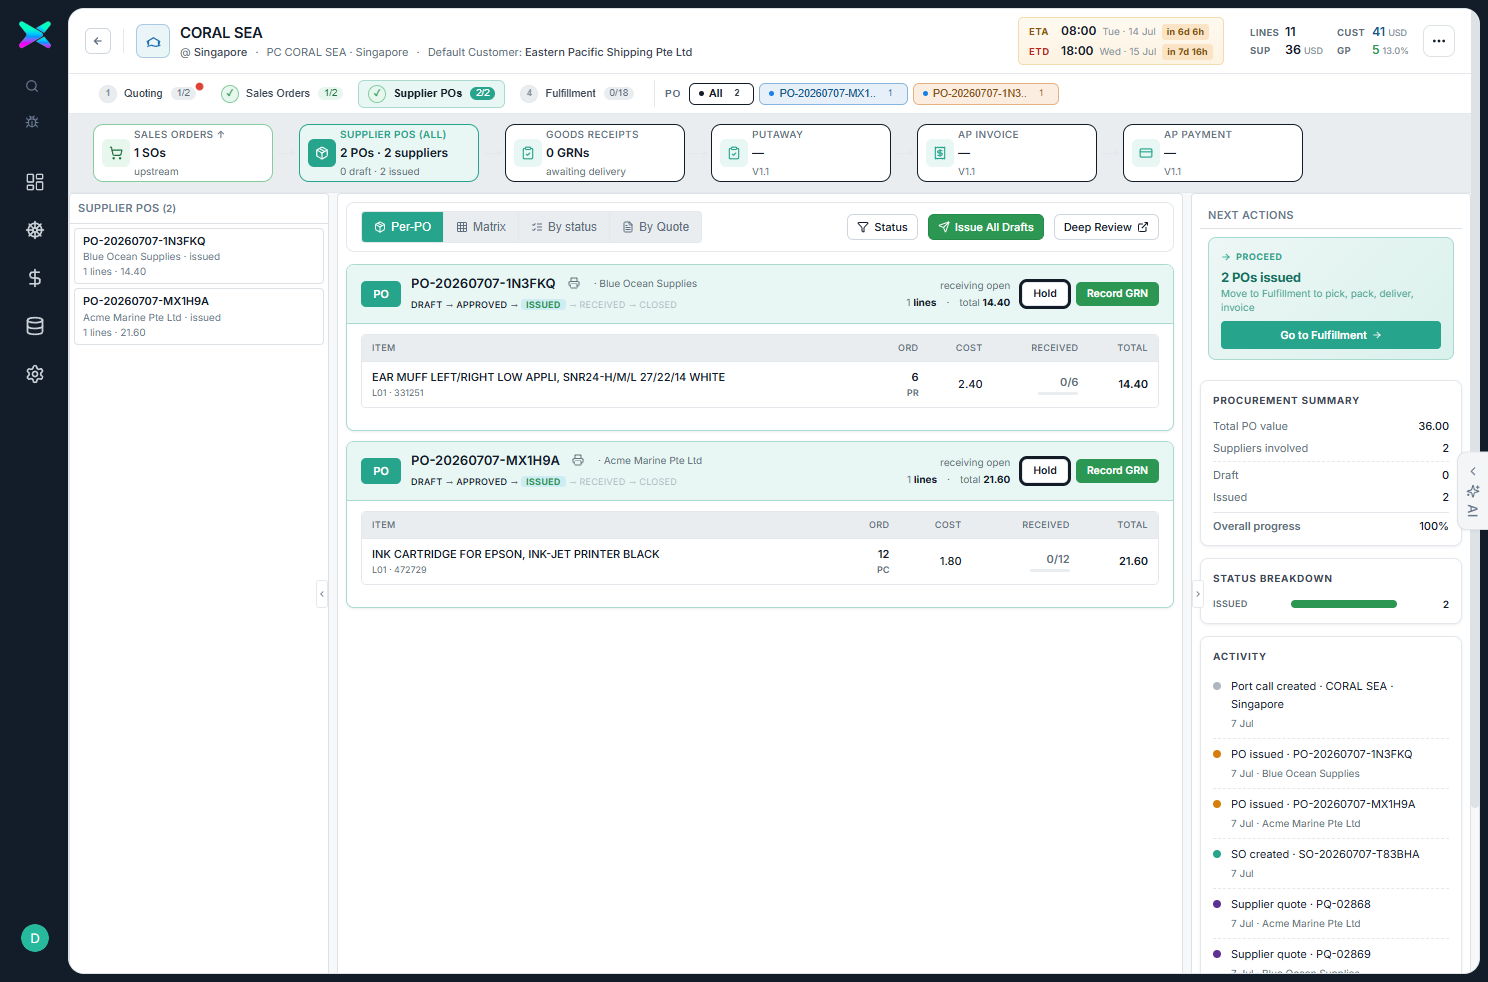Filter by the PO-20260707-MX1.. chip
1488x982 pixels.
[x=834, y=93]
